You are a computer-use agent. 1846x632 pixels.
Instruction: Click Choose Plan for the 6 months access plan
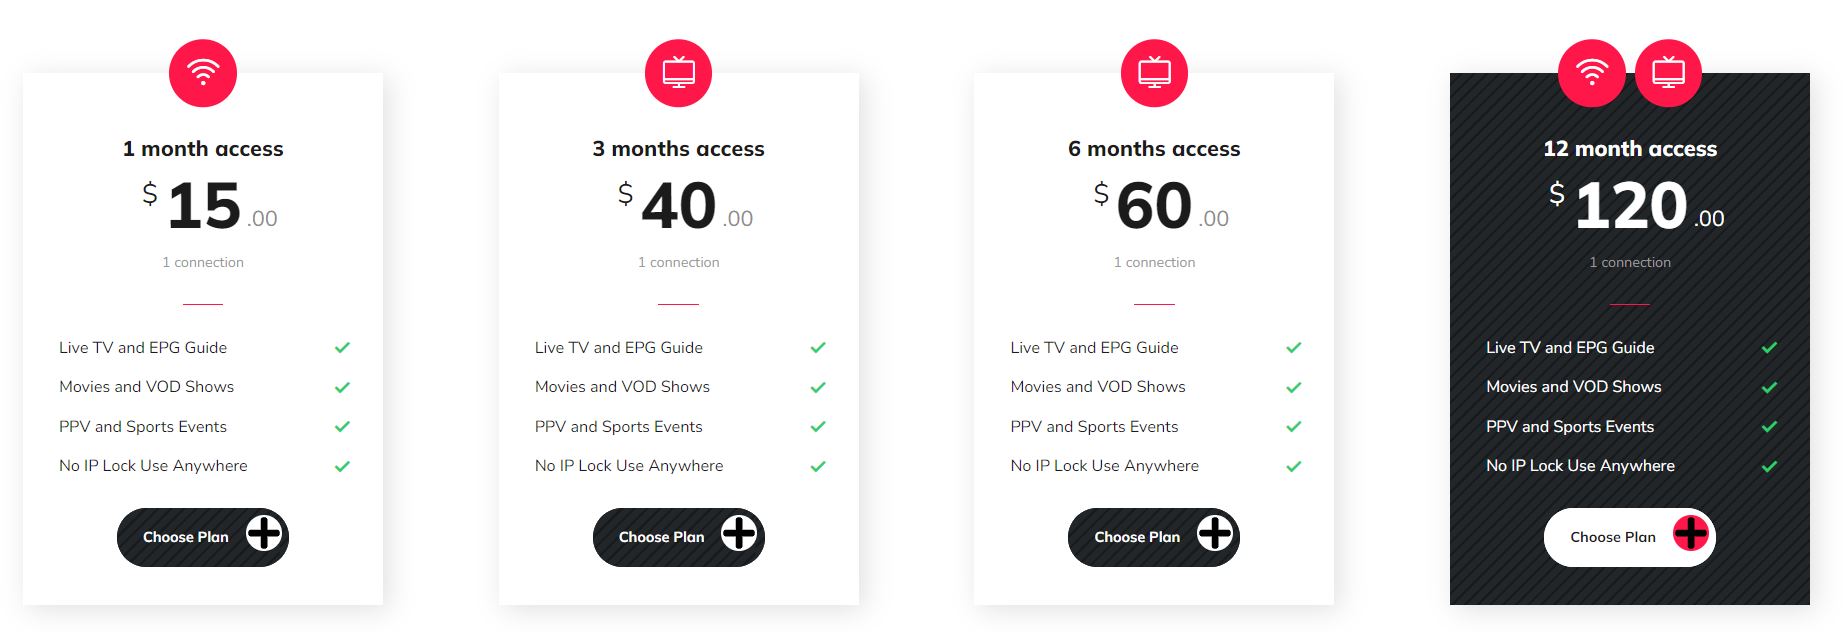pos(1153,536)
